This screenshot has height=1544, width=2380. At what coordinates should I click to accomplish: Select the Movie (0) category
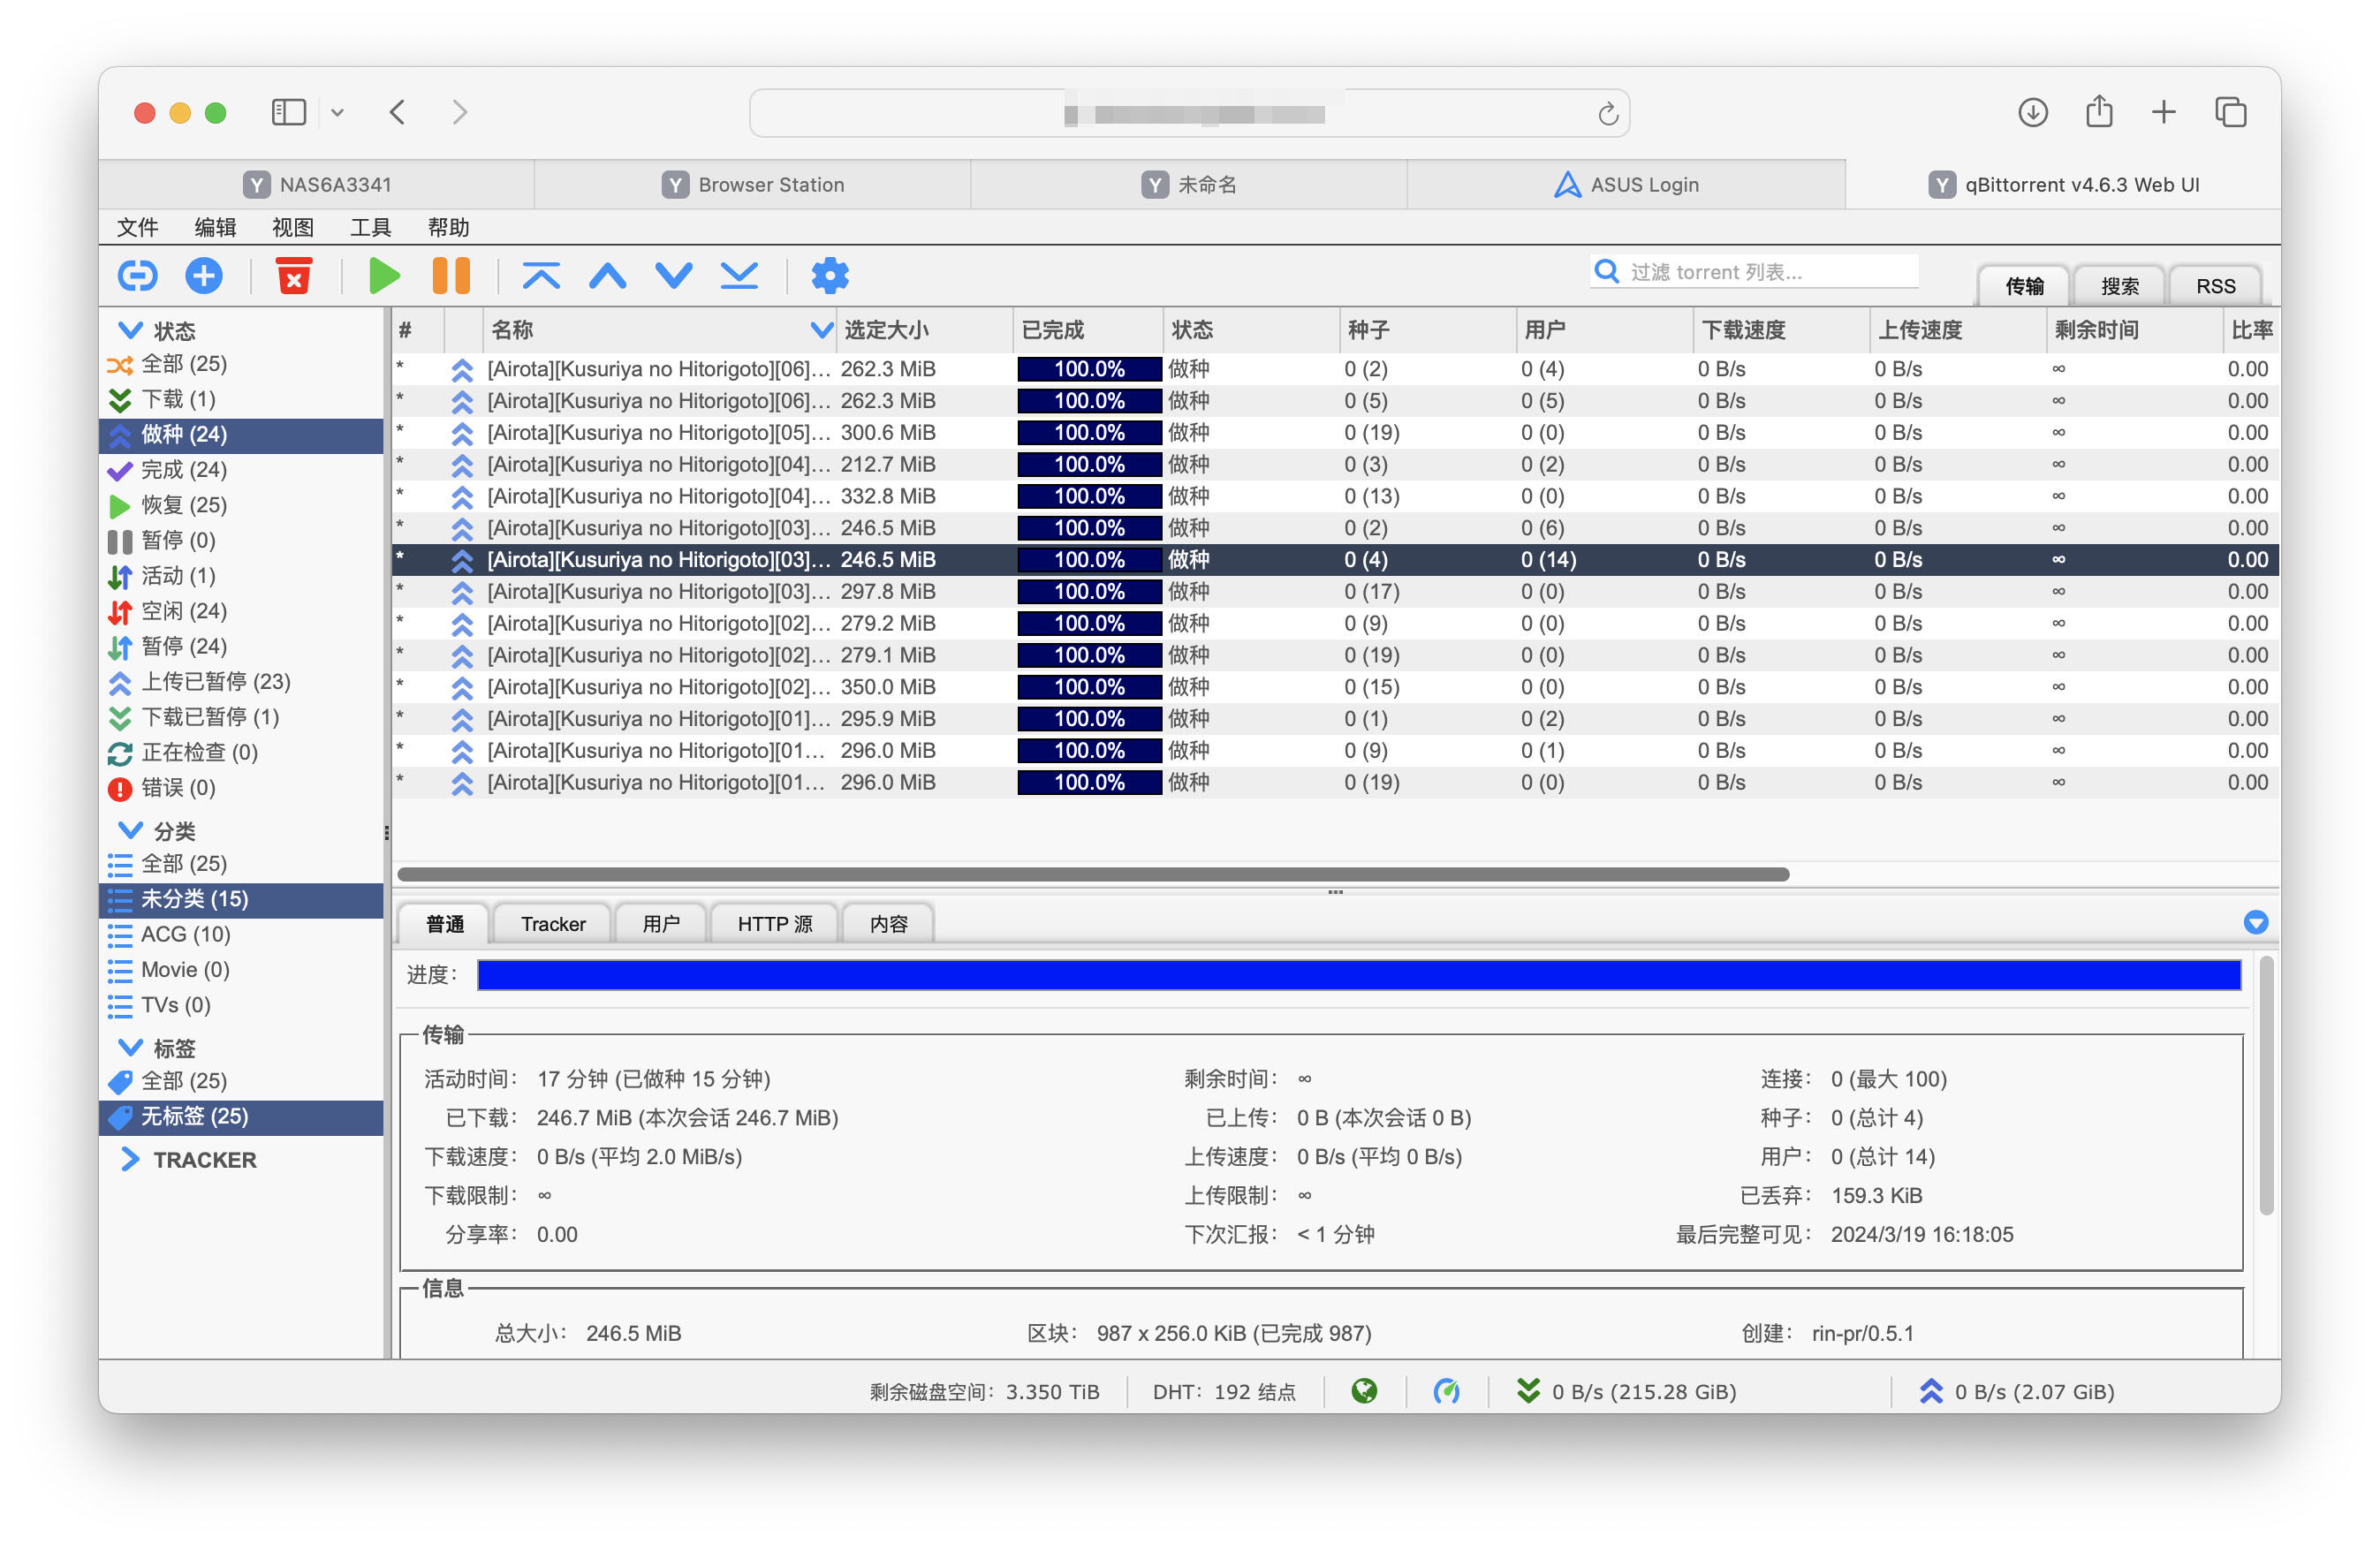tap(241, 969)
